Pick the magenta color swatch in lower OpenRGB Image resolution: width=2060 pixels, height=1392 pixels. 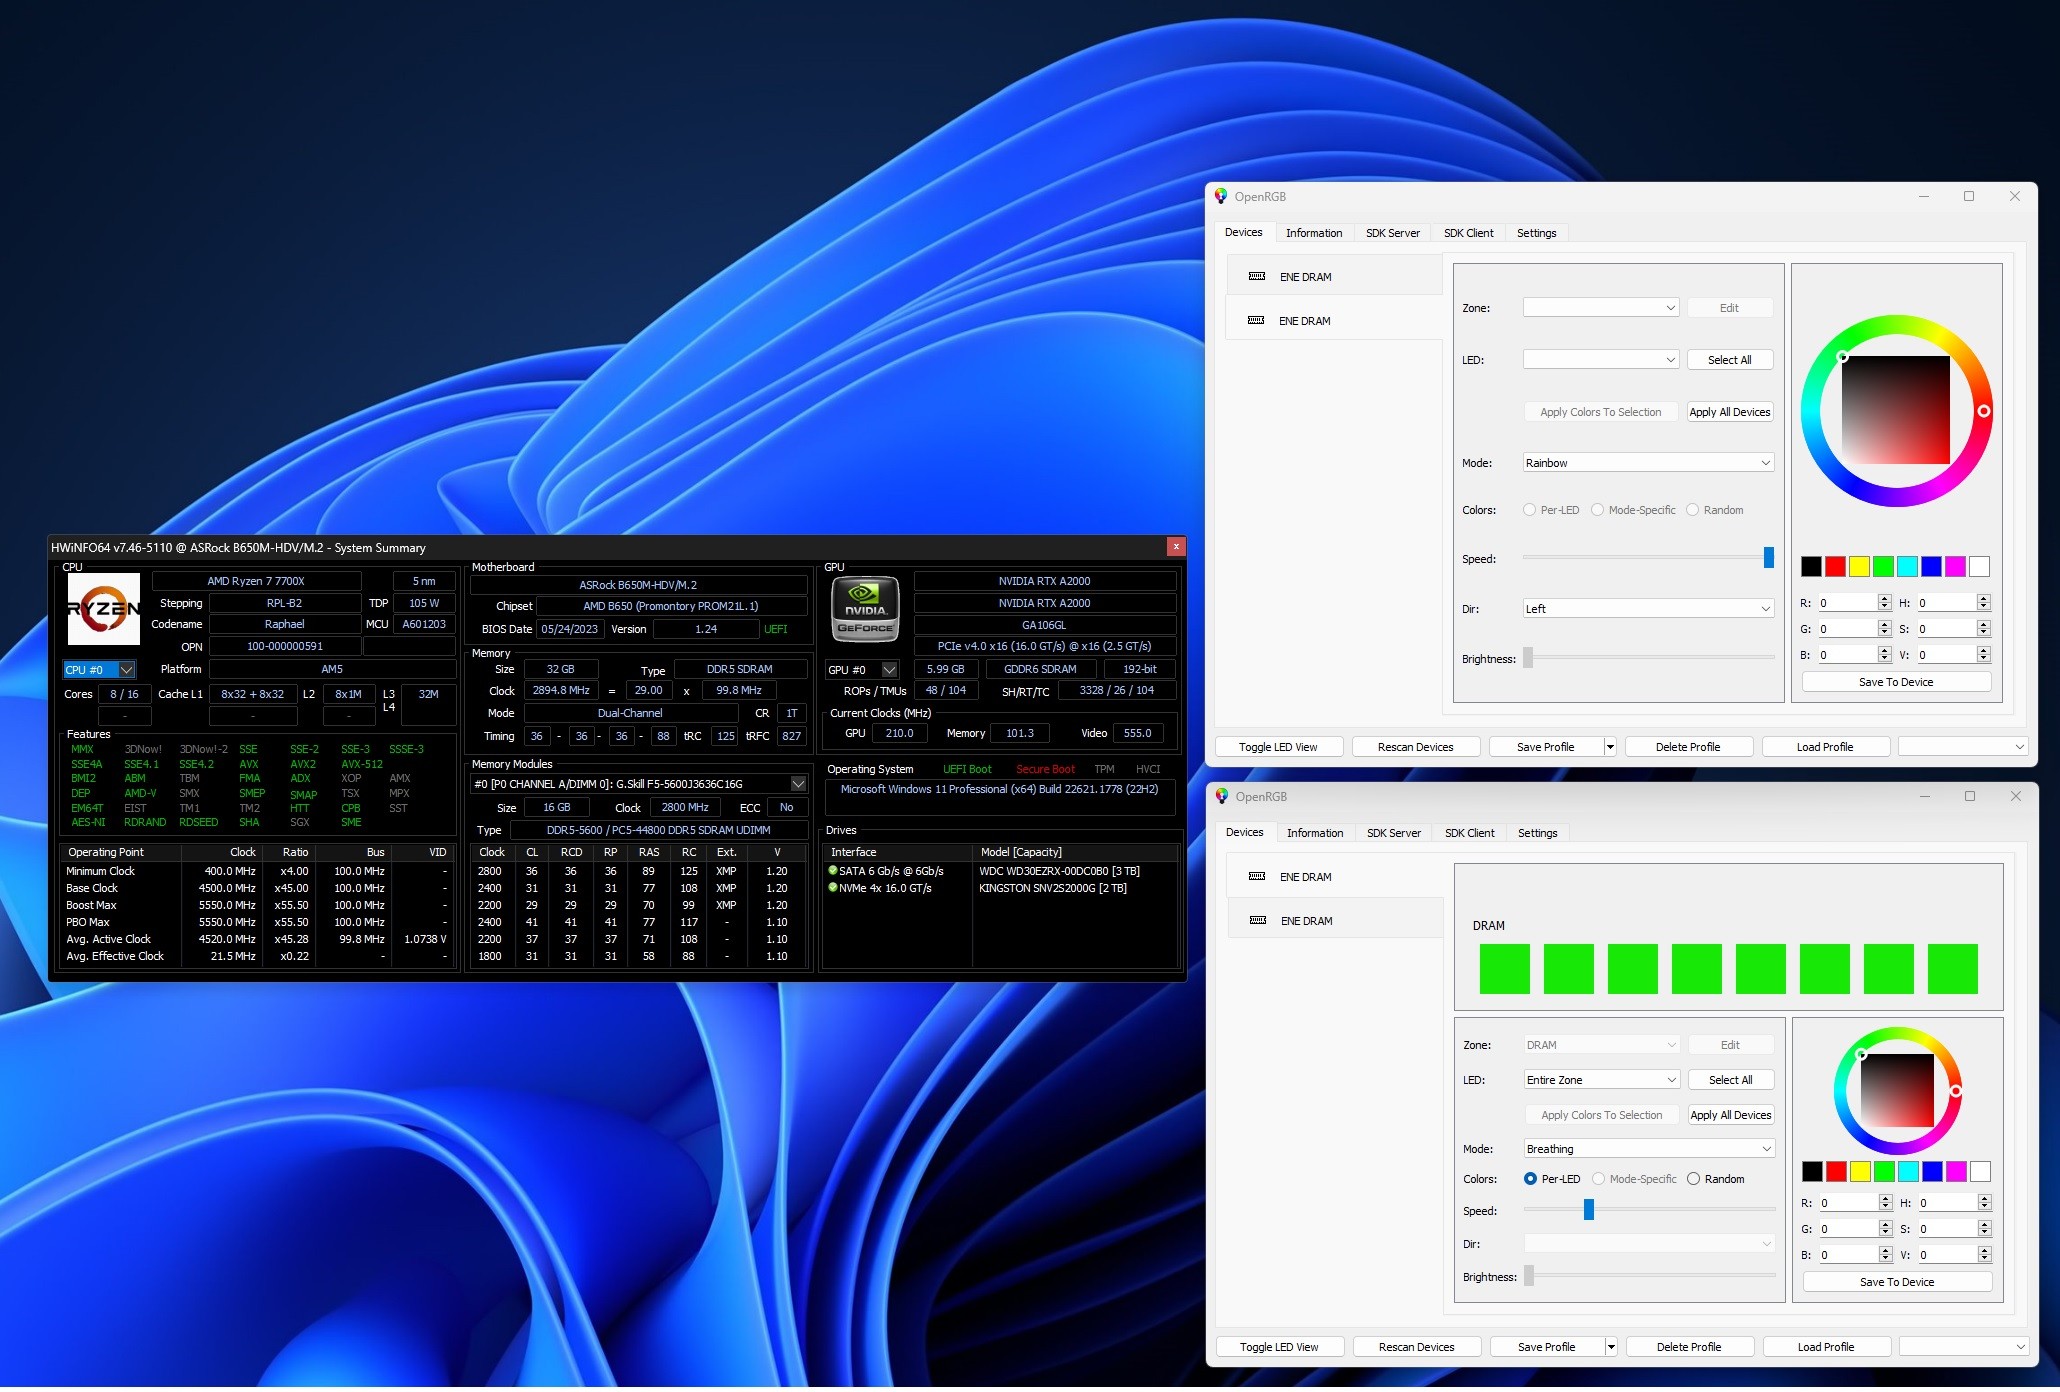(1956, 1171)
